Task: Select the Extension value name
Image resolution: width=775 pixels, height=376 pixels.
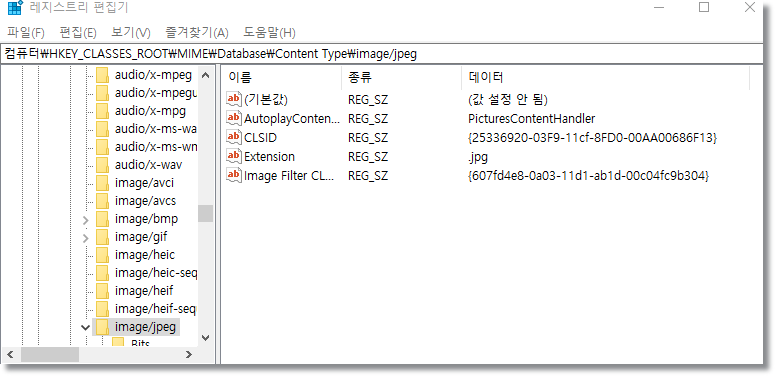Action: point(269,157)
